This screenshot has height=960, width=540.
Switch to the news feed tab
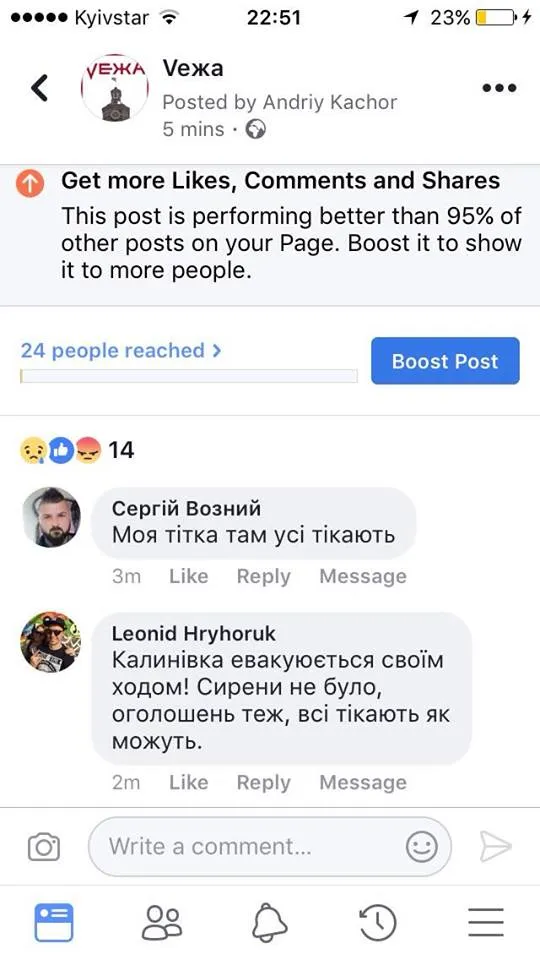pyautogui.click(x=54, y=922)
